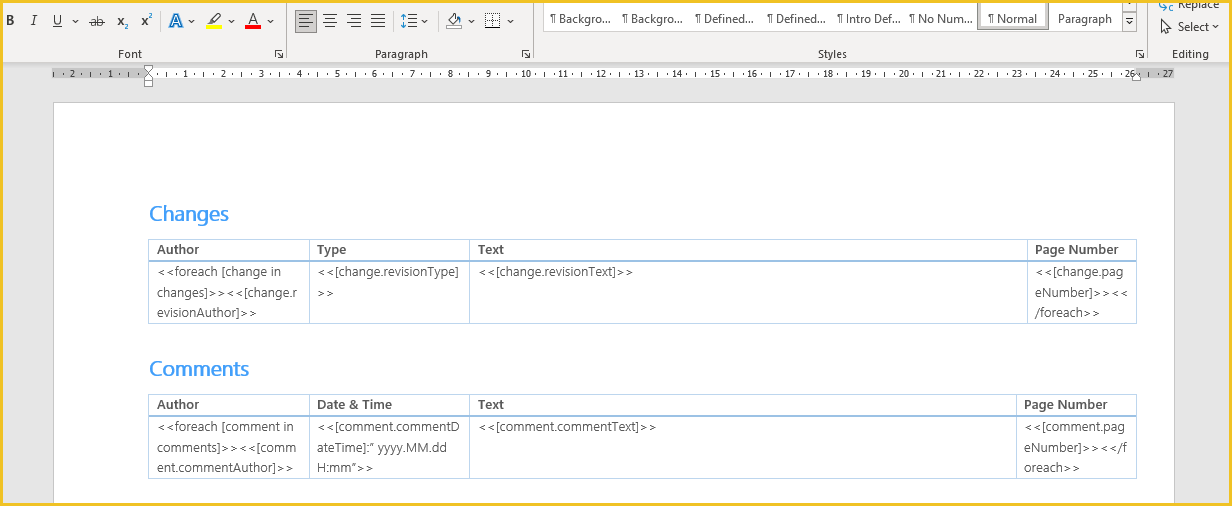
Task: Click the Font group label
Action: pyautogui.click(x=130, y=54)
